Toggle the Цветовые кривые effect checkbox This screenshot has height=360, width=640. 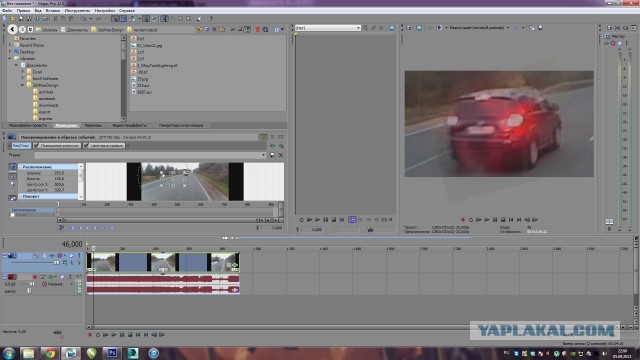click(x=86, y=145)
